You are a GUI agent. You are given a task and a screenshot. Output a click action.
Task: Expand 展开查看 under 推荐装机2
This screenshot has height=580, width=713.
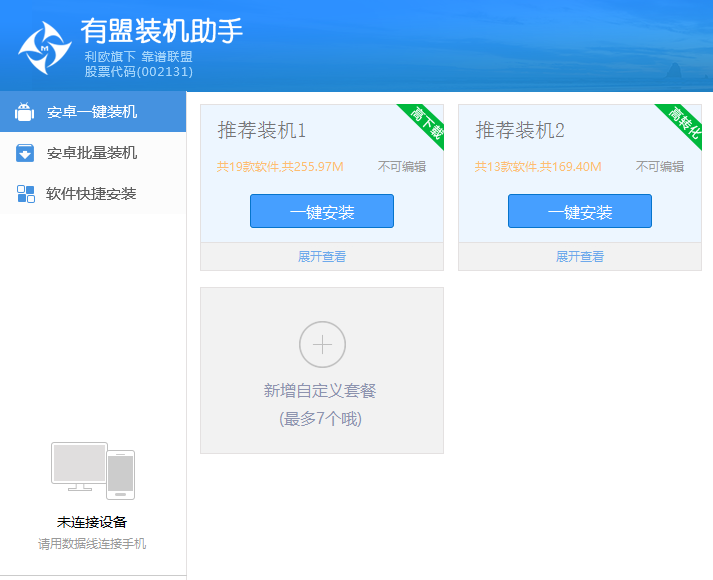point(580,257)
